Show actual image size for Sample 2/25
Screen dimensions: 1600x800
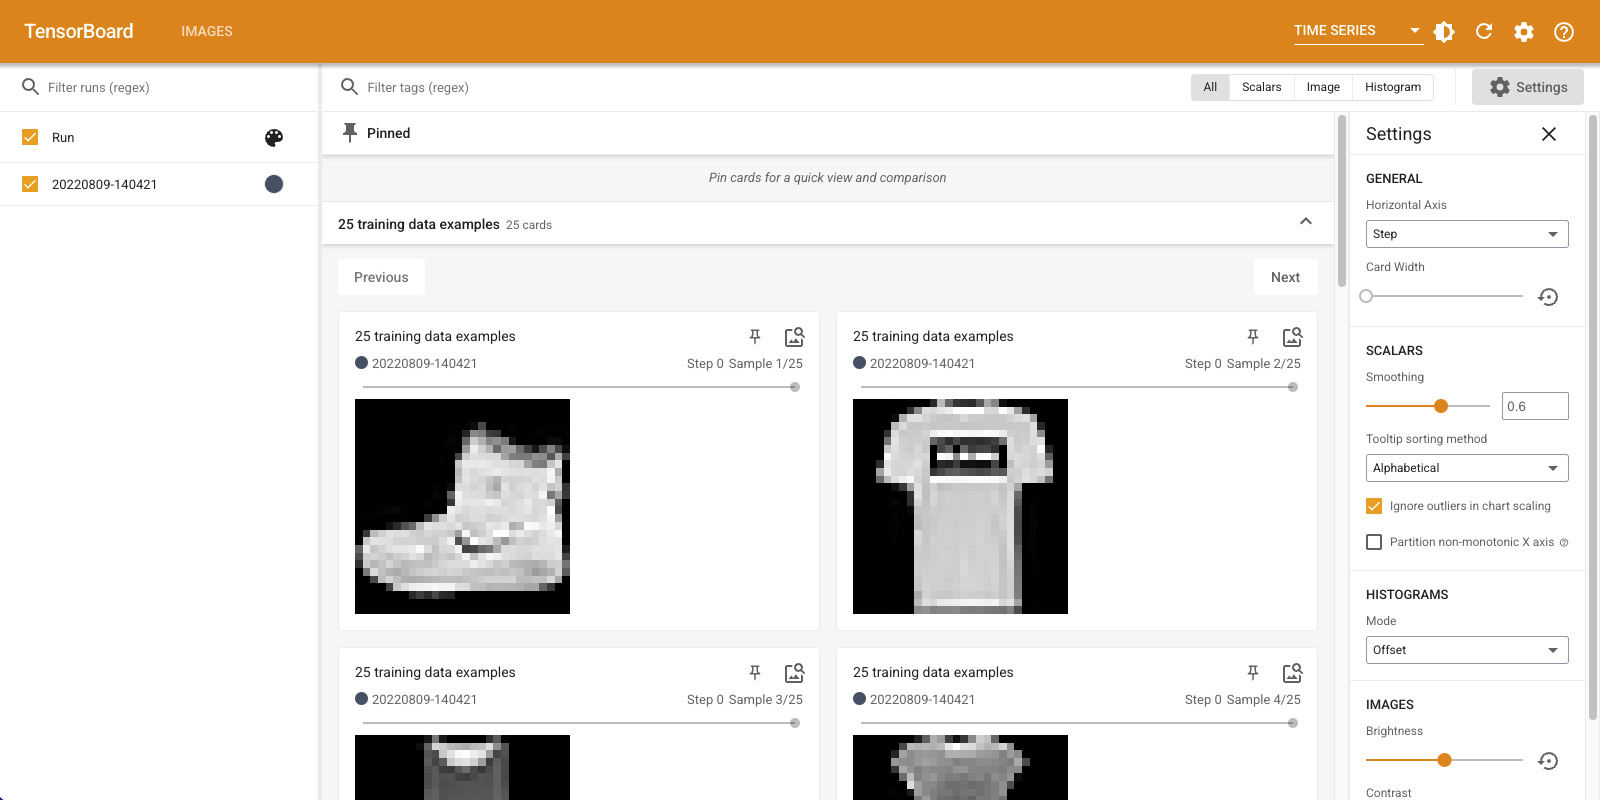point(1292,337)
